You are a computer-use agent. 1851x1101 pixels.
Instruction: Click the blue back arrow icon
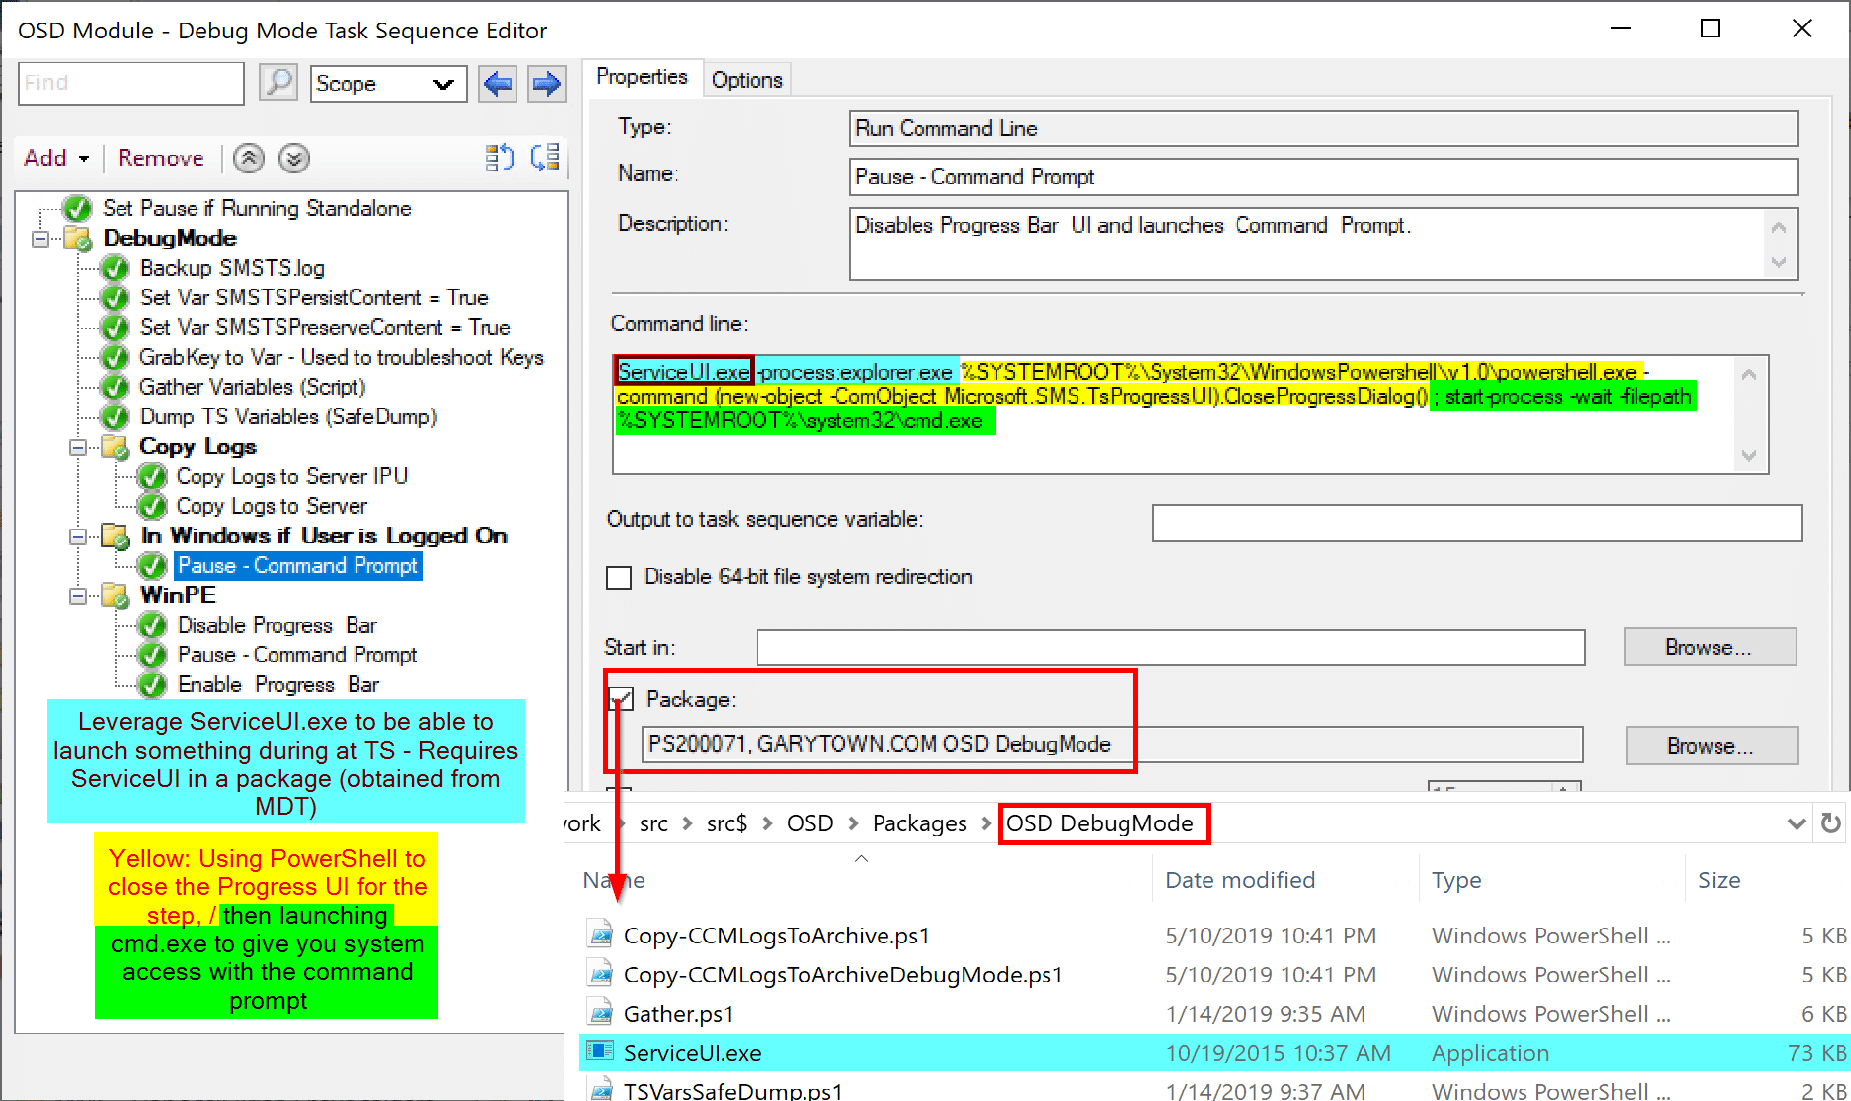[498, 84]
